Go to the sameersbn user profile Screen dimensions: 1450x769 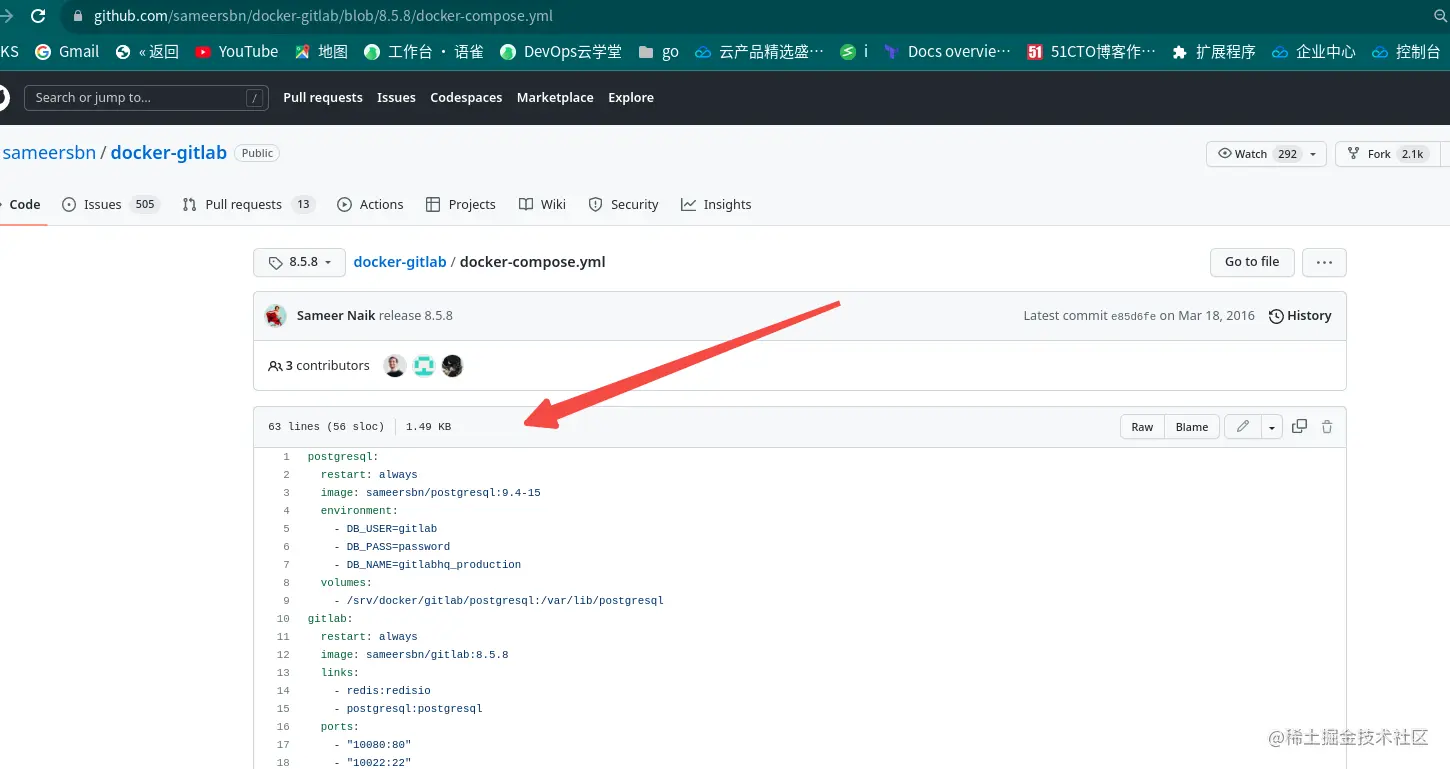tap(49, 153)
